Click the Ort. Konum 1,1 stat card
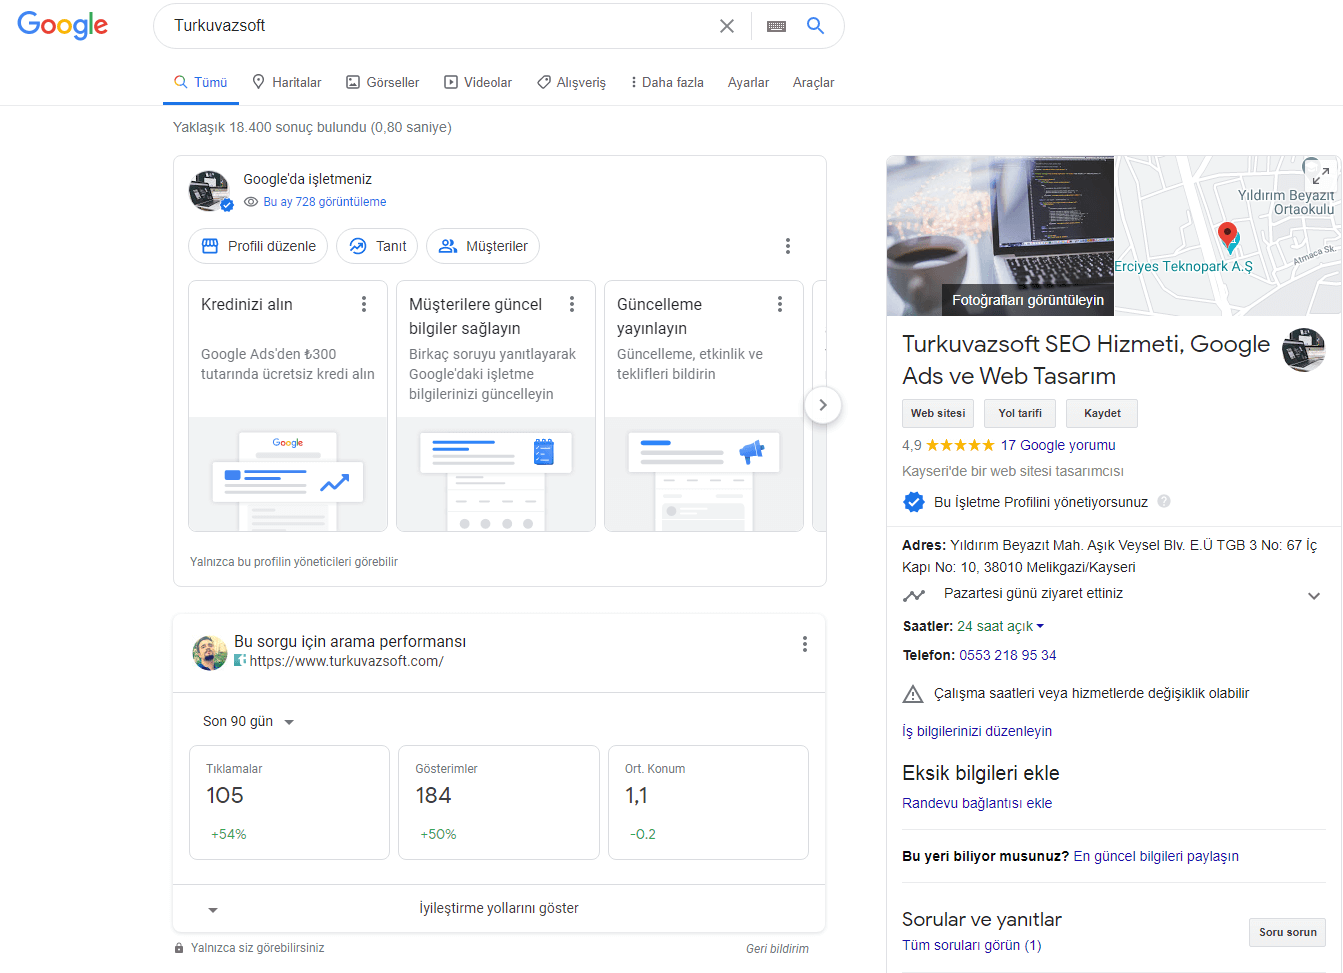This screenshot has width=1343, height=973. [x=708, y=802]
